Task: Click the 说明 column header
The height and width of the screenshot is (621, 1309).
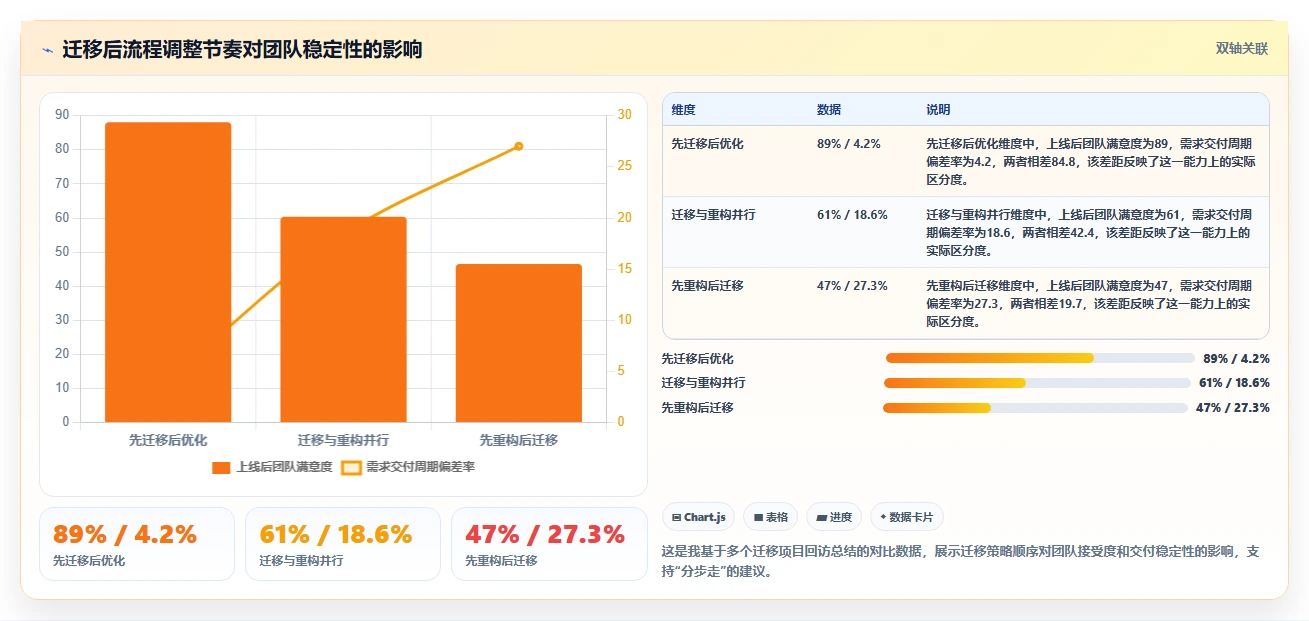Action: click(938, 110)
